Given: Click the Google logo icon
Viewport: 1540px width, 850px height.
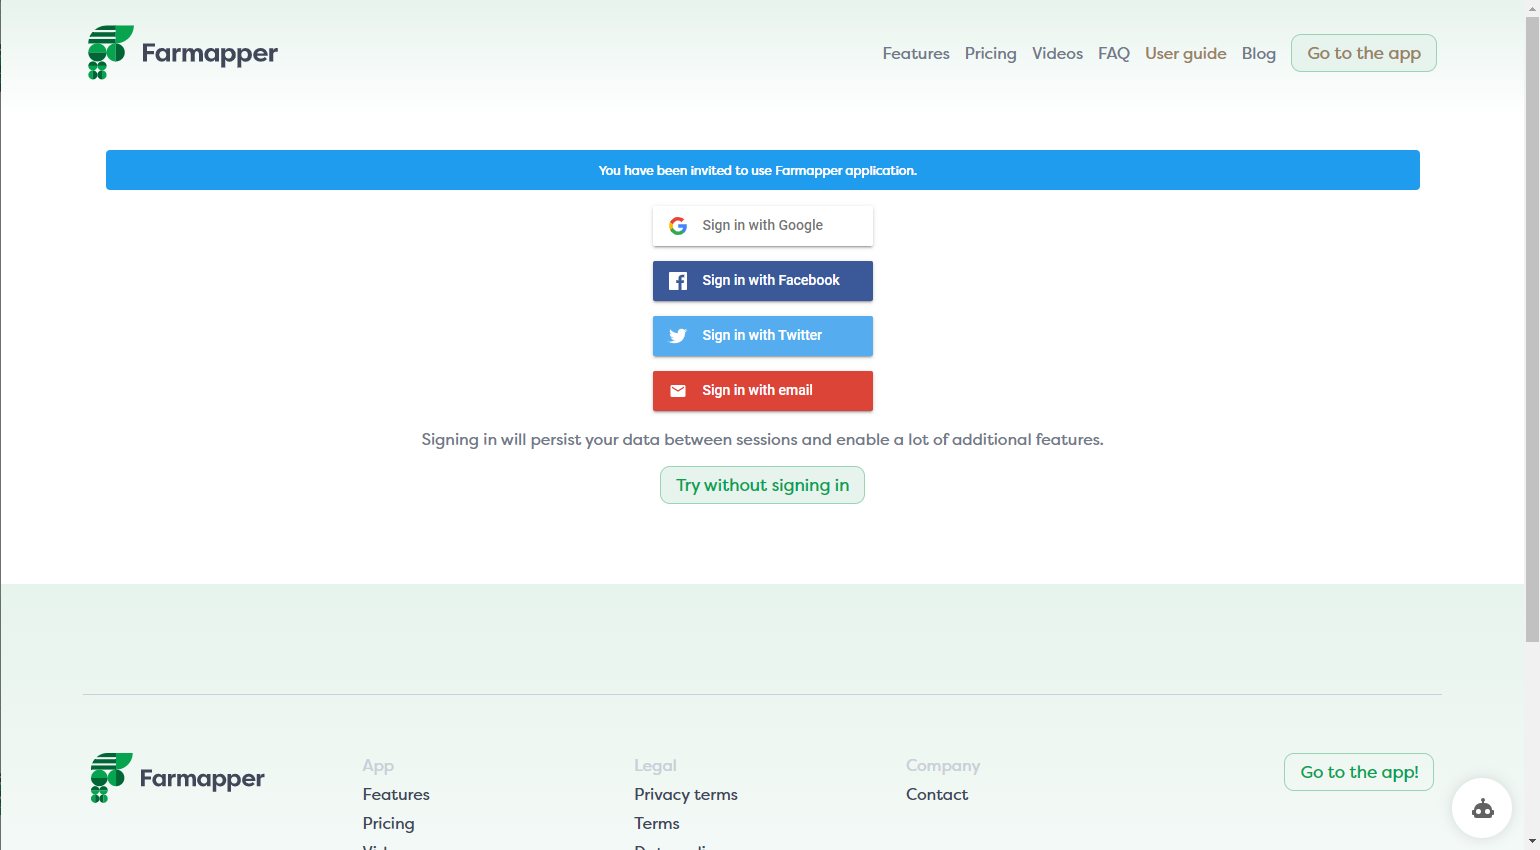Looking at the screenshot, I should tap(678, 226).
